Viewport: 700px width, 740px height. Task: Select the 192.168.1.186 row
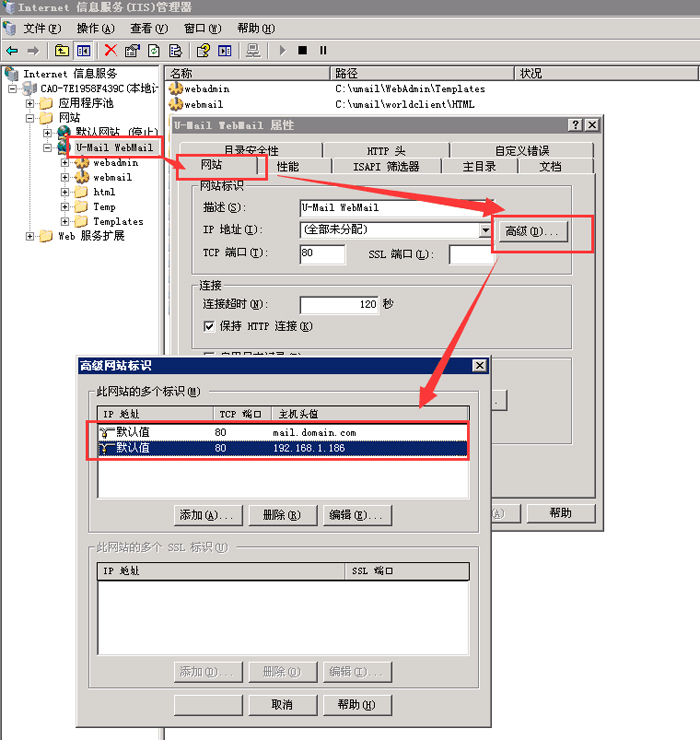coord(282,448)
